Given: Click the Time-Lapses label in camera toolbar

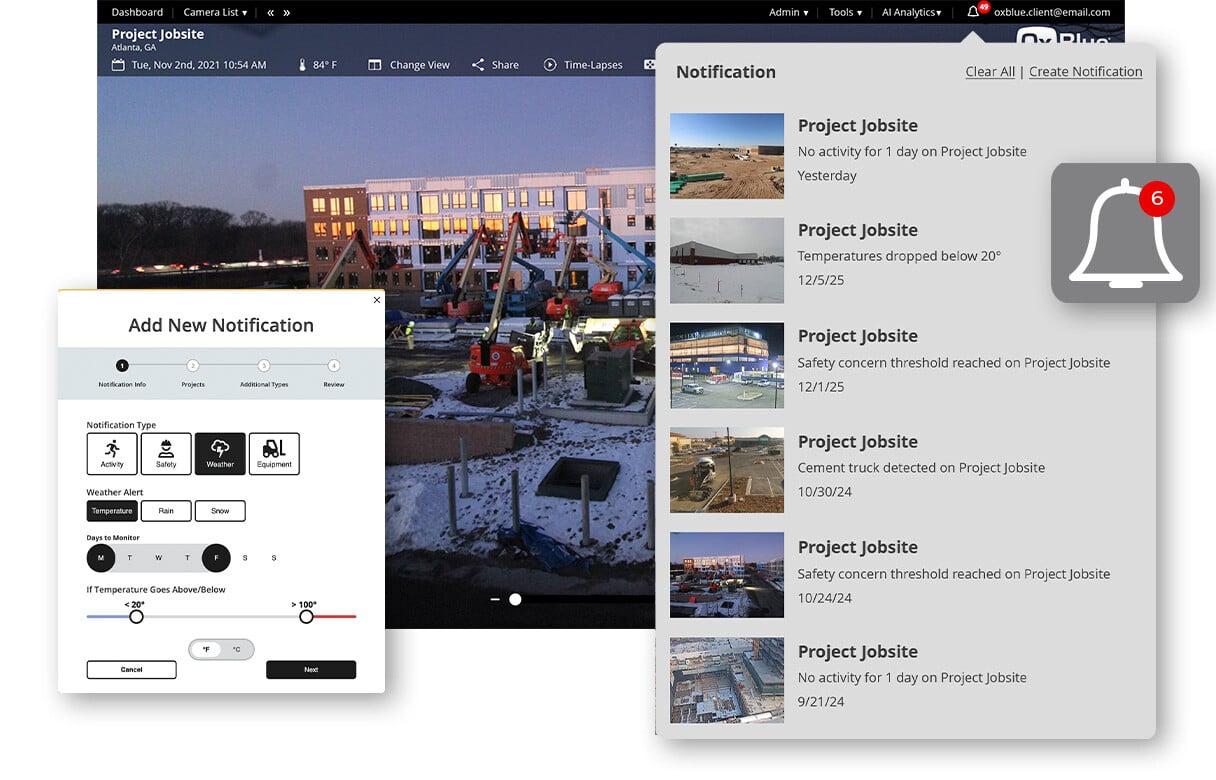Looking at the screenshot, I should 593,65.
